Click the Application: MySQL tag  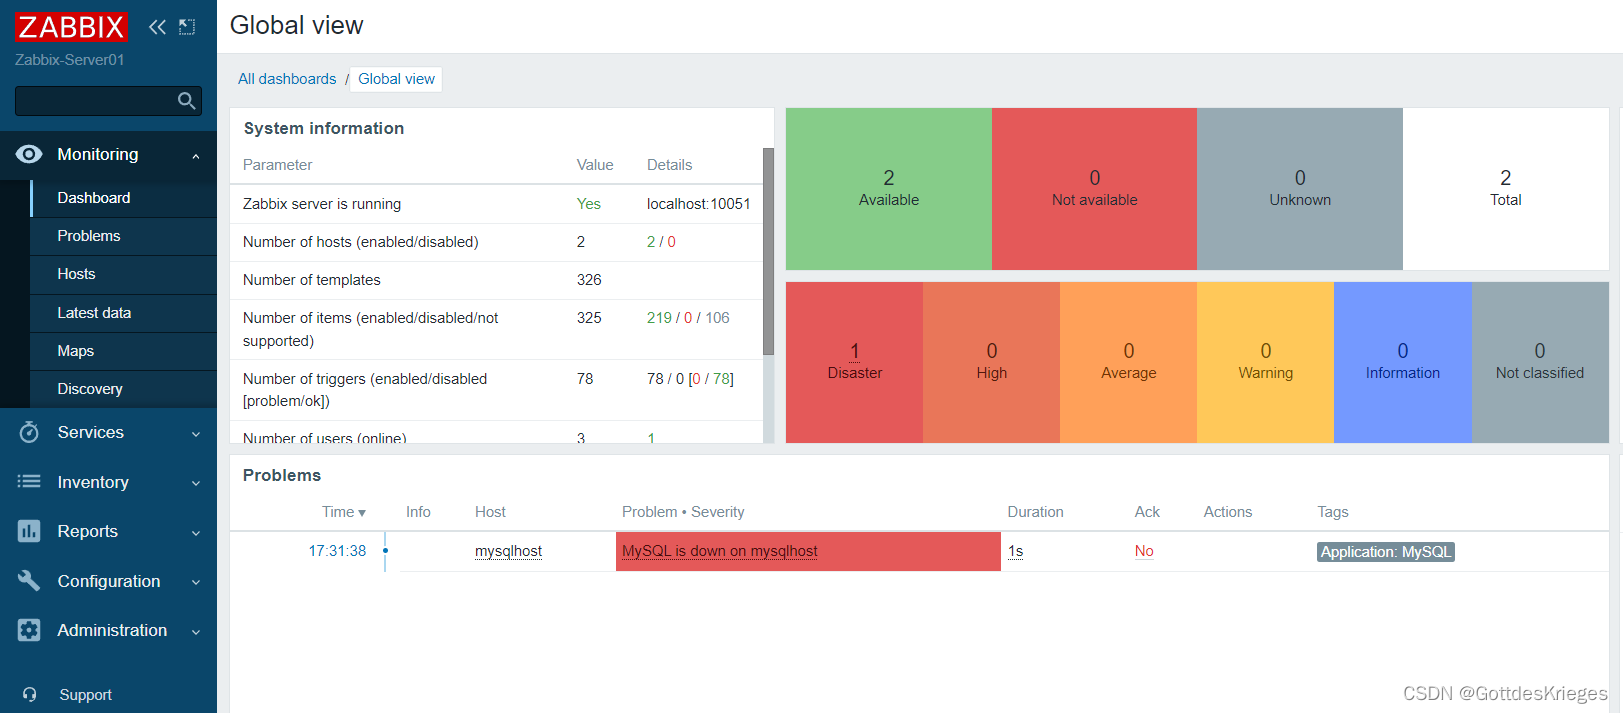[x=1385, y=552]
